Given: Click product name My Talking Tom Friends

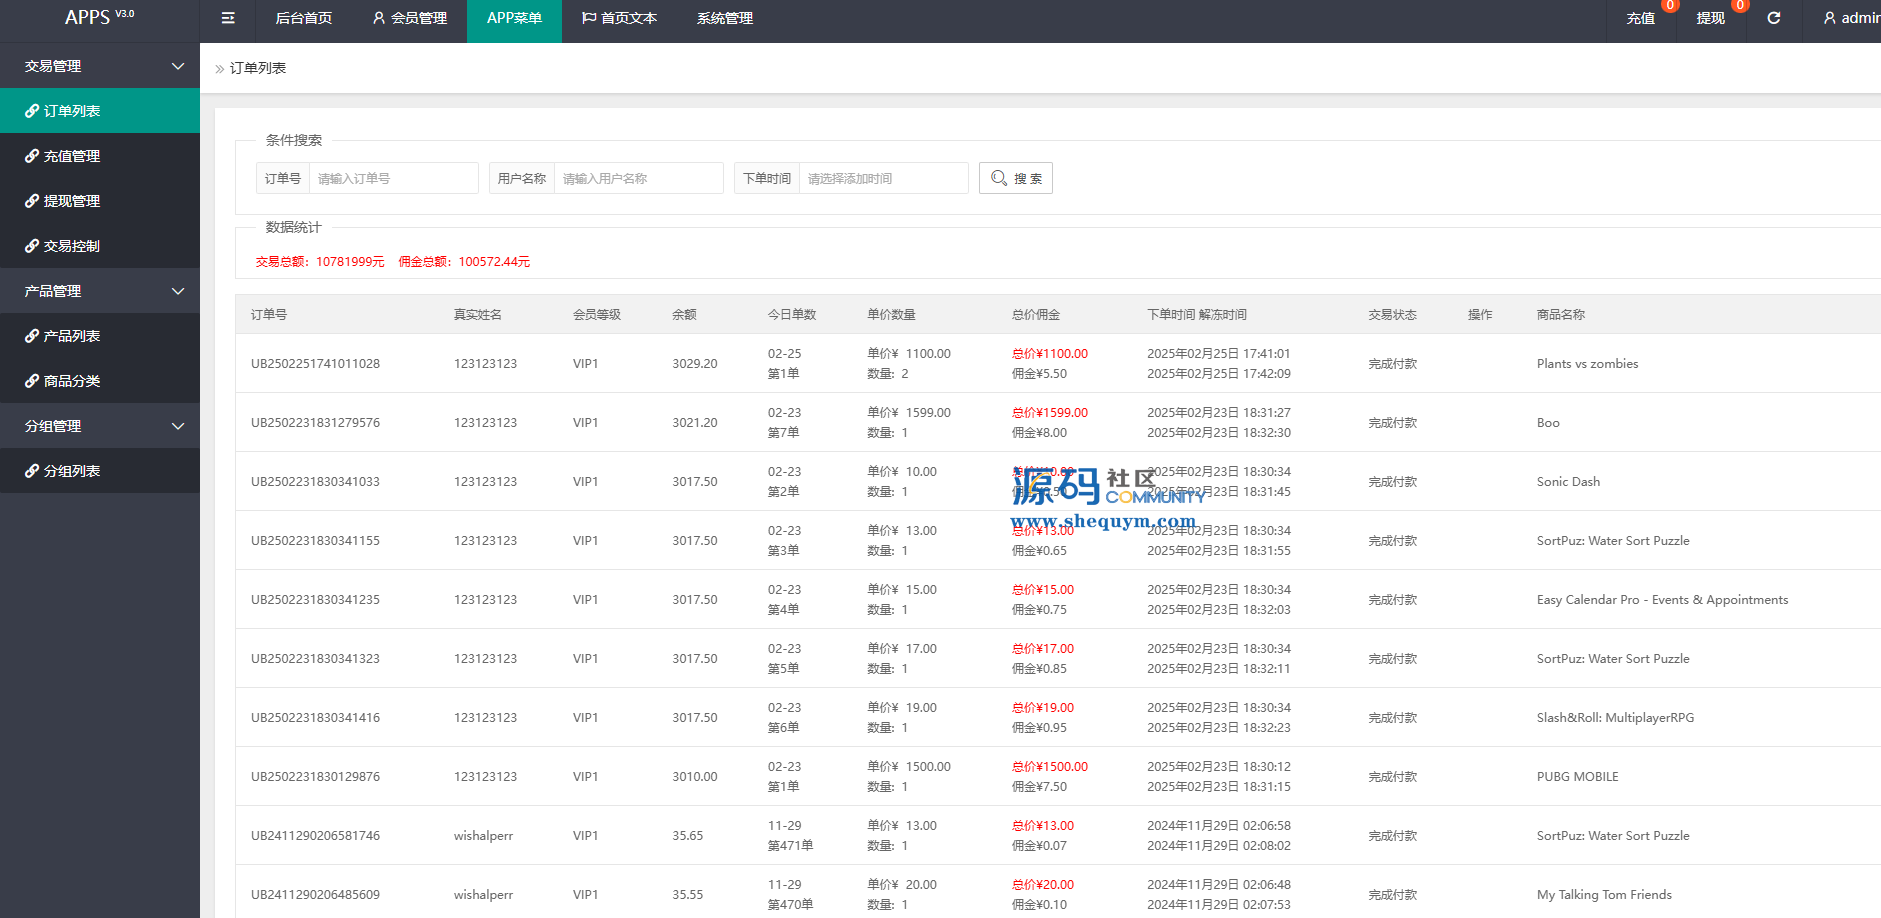Looking at the screenshot, I should coord(1604,895).
